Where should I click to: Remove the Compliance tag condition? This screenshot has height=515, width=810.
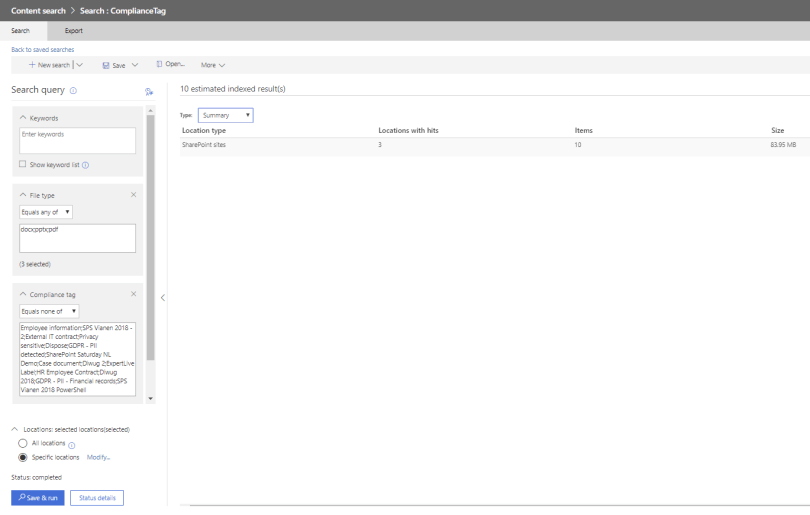(x=134, y=293)
